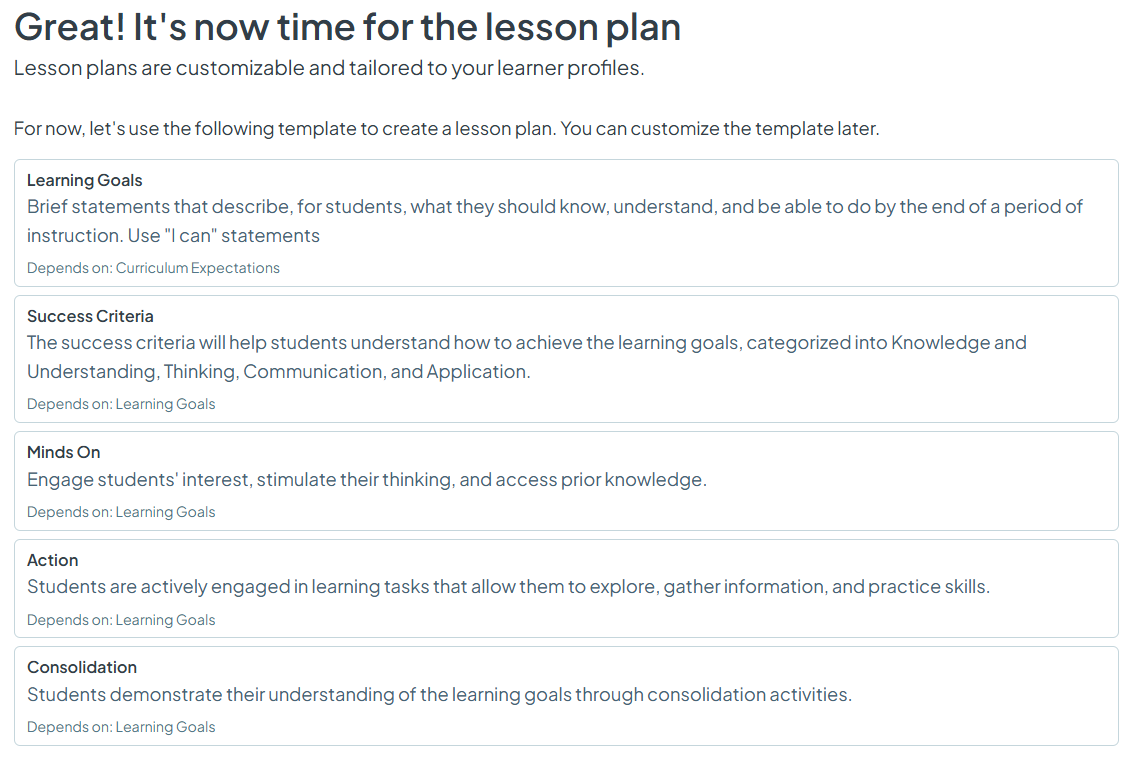1136x765 pixels.
Task: Click 'Students demonstrate their understanding' description
Action: pyautogui.click(x=439, y=695)
